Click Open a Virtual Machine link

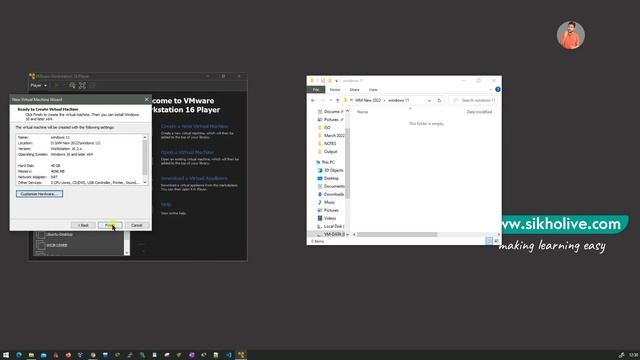pyautogui.click(x=187, y=152)
